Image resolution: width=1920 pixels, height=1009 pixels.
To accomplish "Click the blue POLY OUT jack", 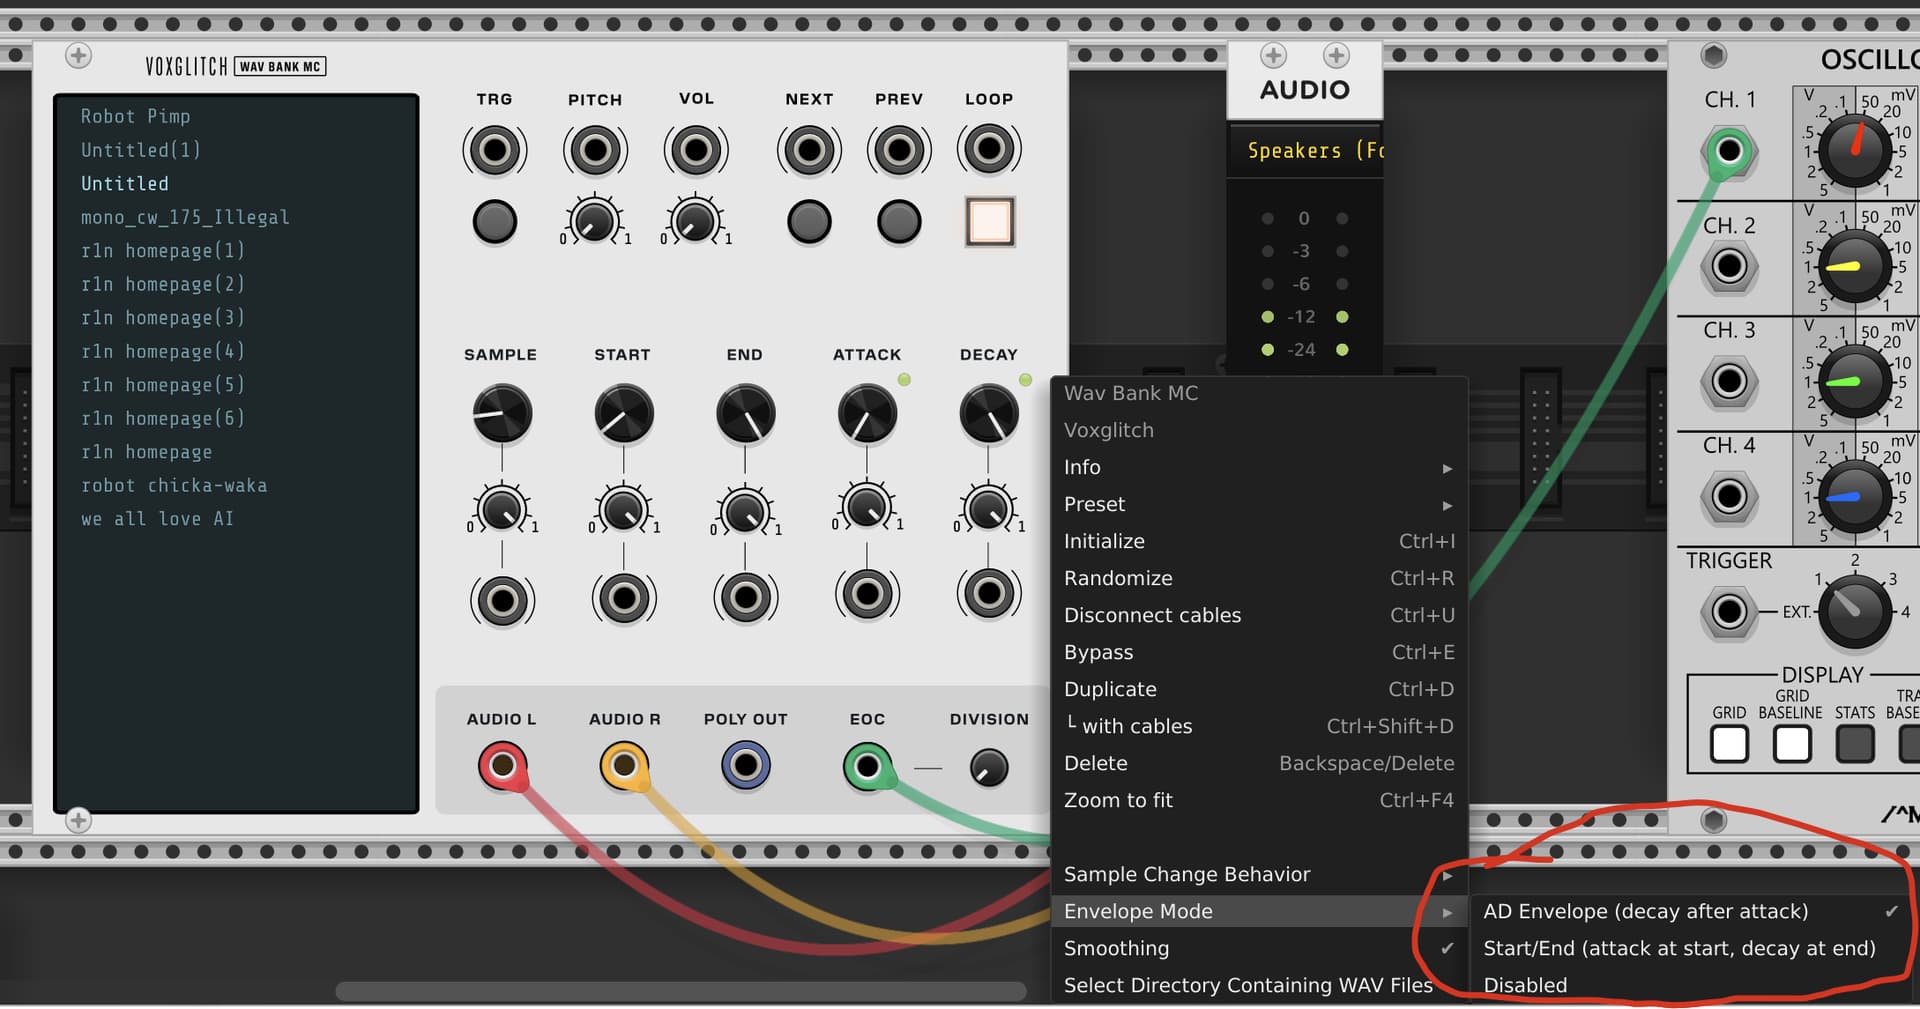I will (745, 766).
